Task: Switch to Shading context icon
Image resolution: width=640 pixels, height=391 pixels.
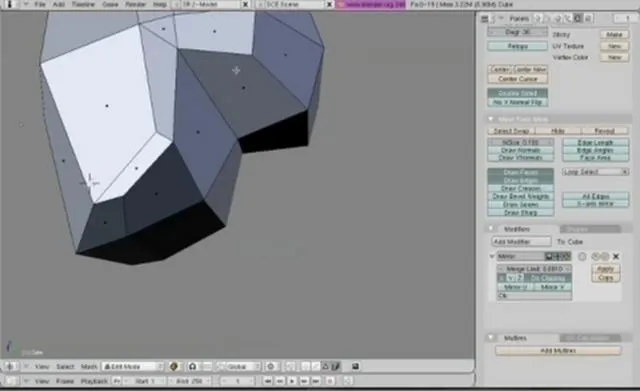Action: pos(558,18)
